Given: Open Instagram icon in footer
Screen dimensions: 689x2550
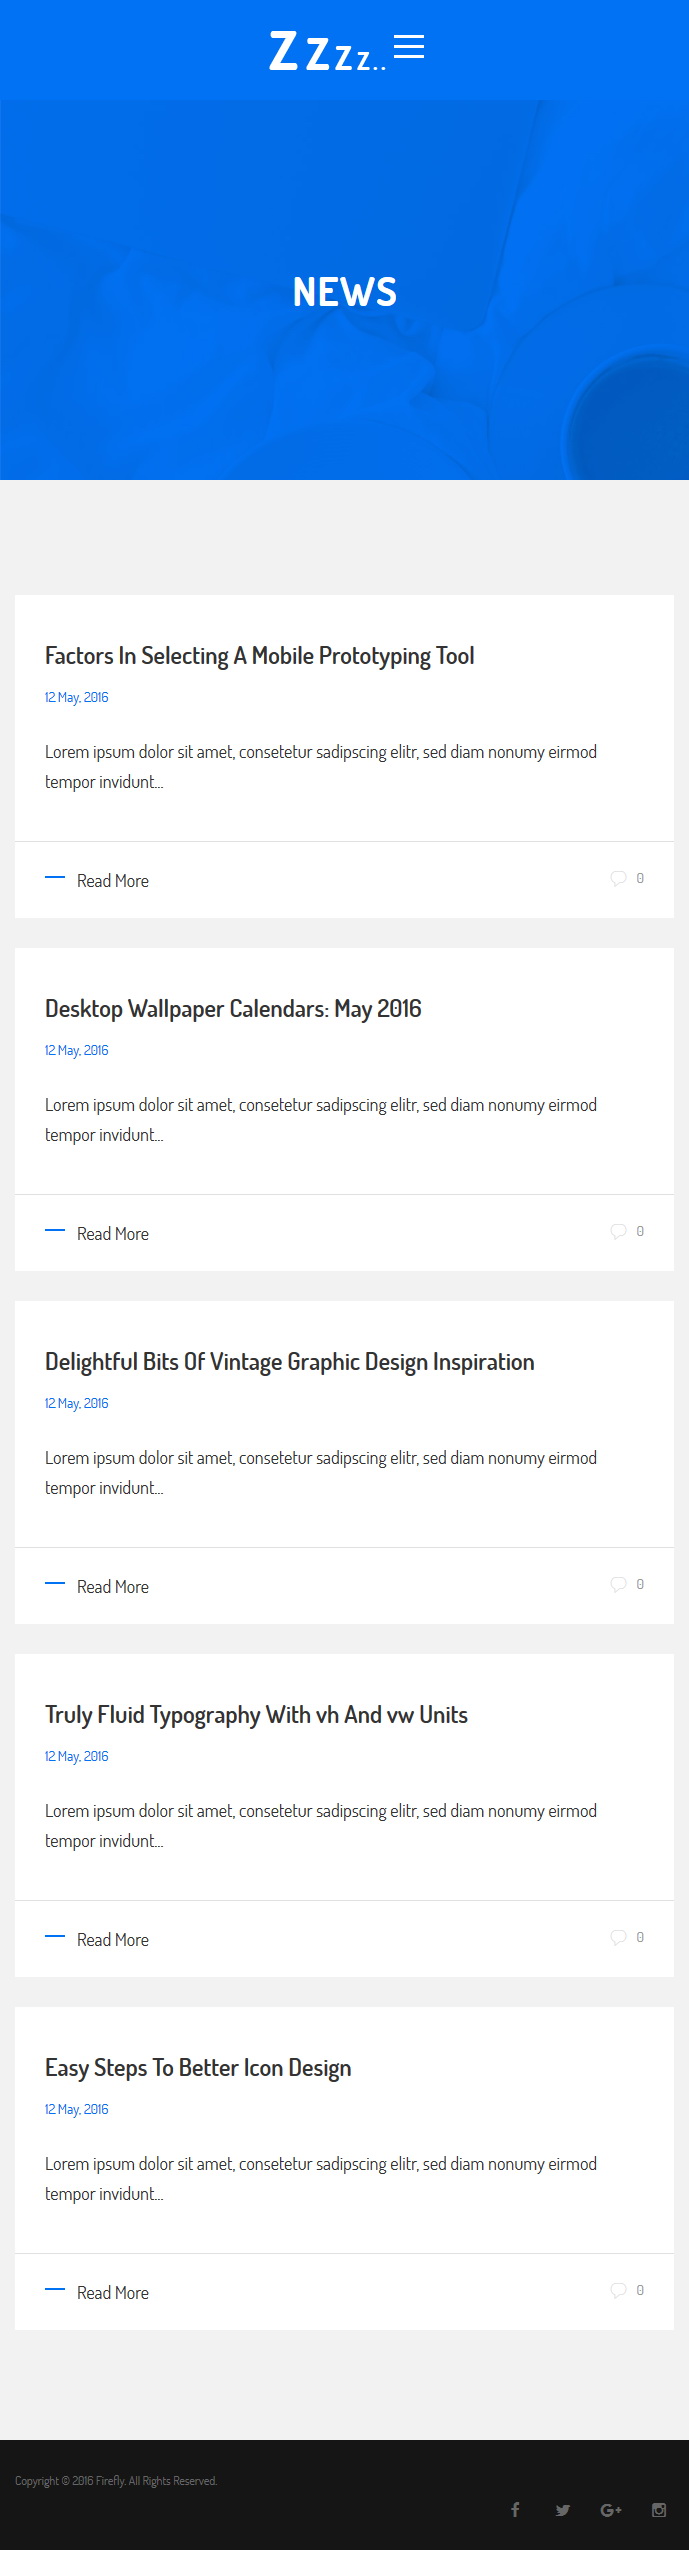Looking at the screenshot, I should point(659,2510).
